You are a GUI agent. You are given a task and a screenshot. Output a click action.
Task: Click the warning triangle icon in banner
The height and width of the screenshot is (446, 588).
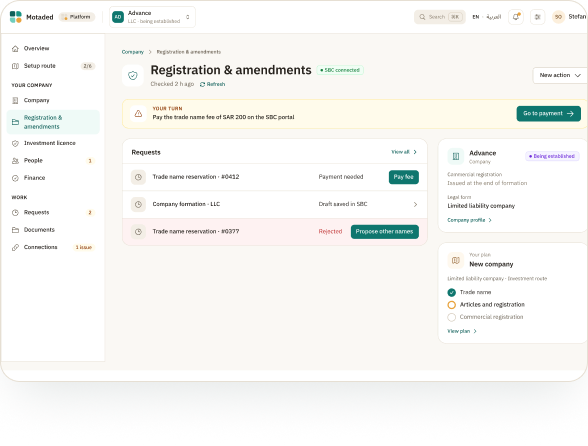(x=138, y=113)
